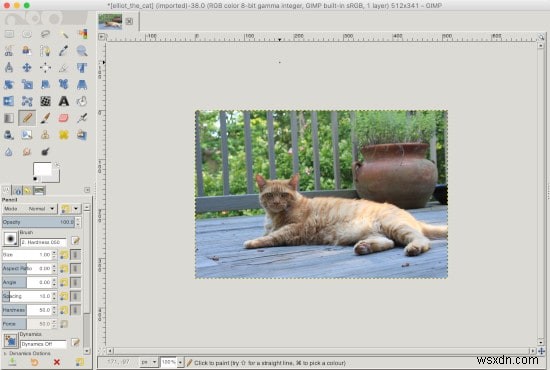Viewport: 550px width, 370px height.
Task: Toggle the link button beside Angle
Action: tap(75, 282)
